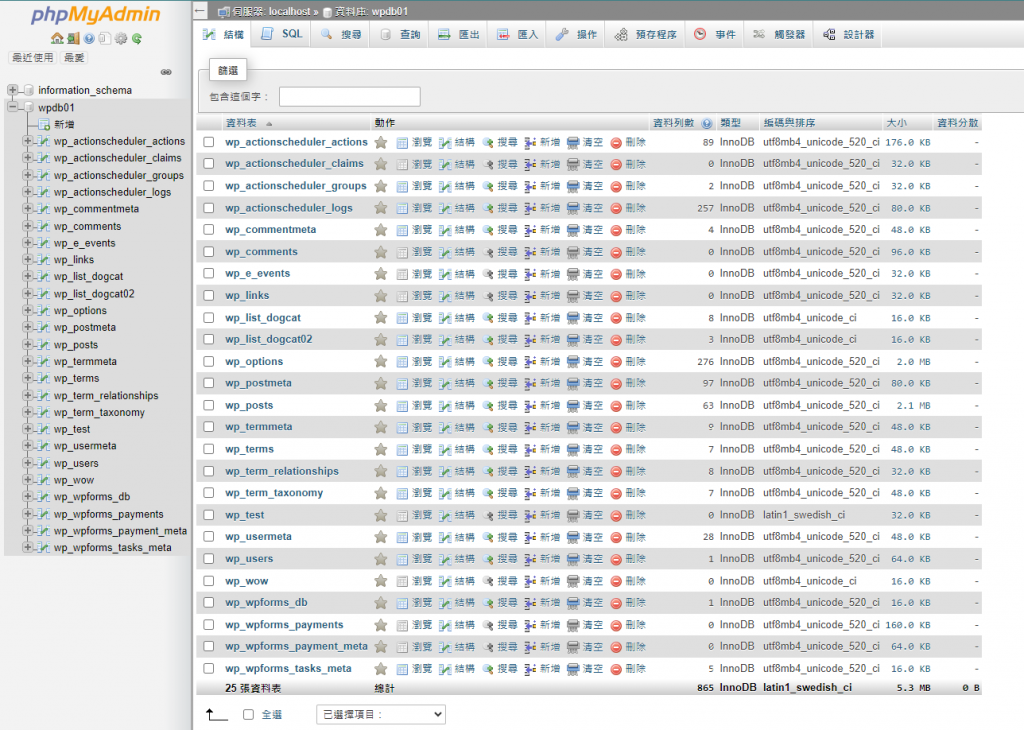Image resolution: width=1024 pixels, height=730 pixels.
Task: Check the wp_actionscheduler_actions row checkbox
Action: point(208,142)
